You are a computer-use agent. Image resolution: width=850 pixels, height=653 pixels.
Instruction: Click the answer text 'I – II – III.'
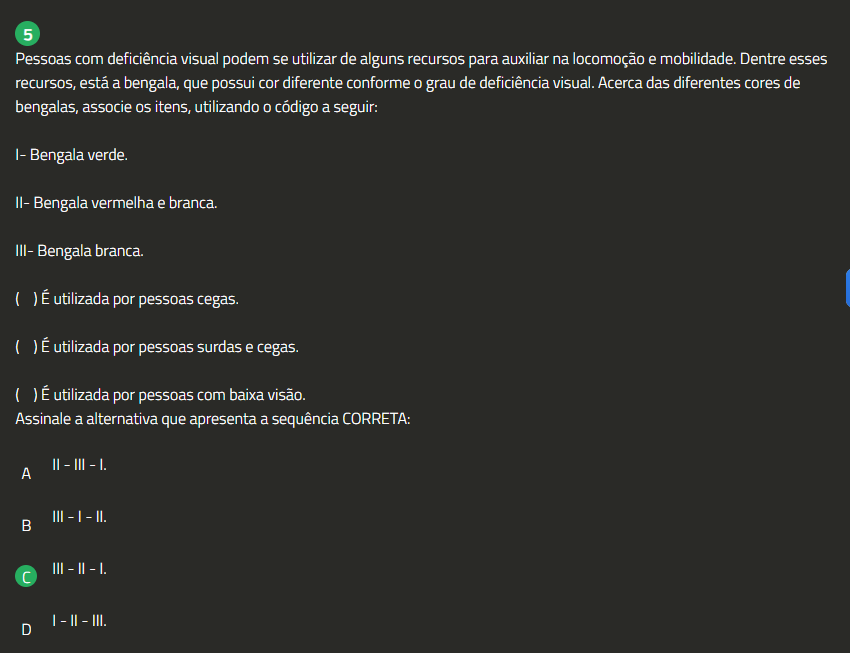79,621
